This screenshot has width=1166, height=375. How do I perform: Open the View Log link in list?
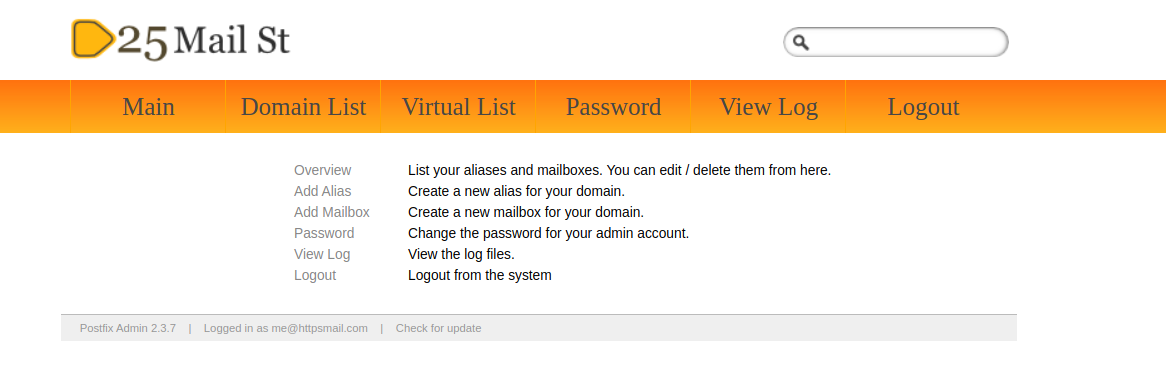[322, 254]
